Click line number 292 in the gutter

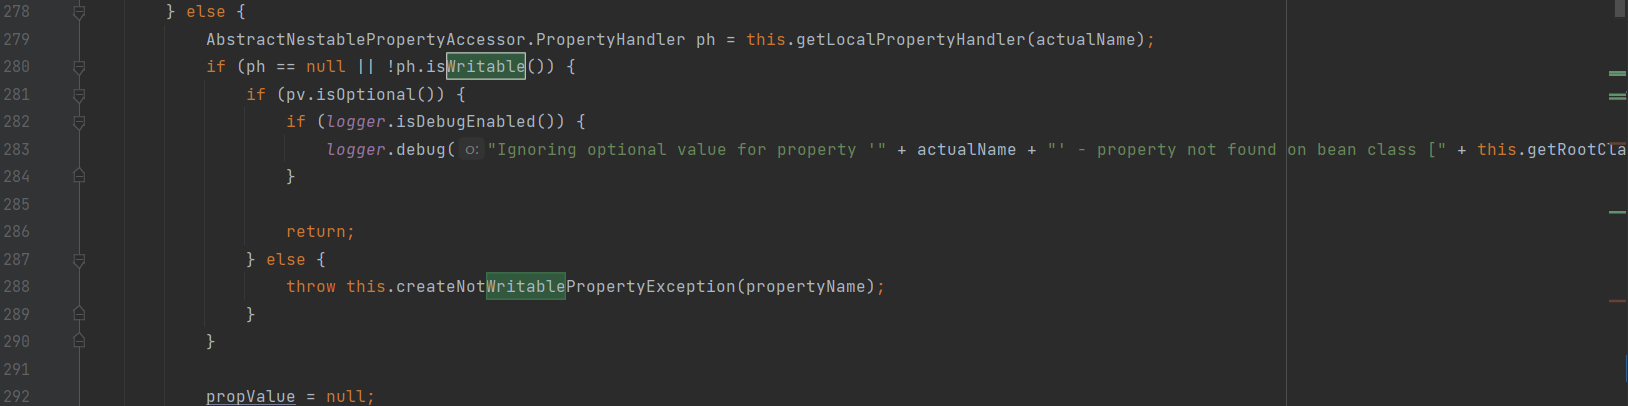coord(17,396)
